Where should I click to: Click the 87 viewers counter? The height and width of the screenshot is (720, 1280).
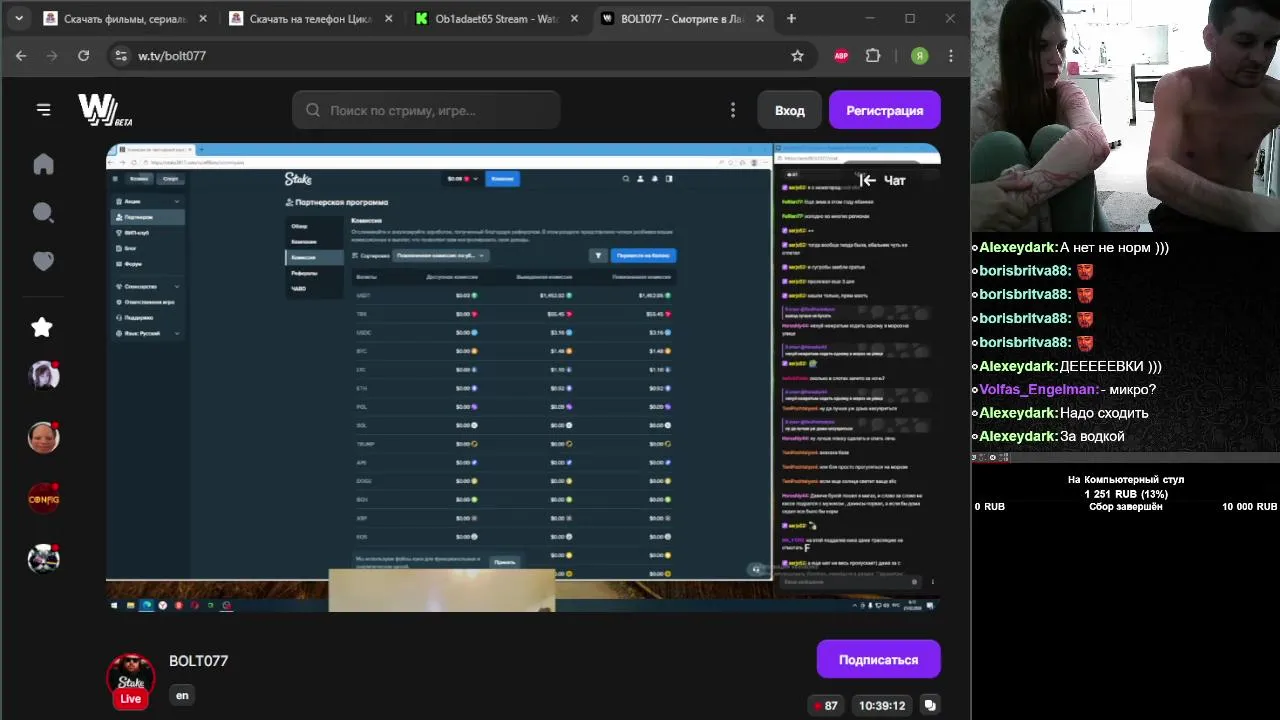point(825,705)
